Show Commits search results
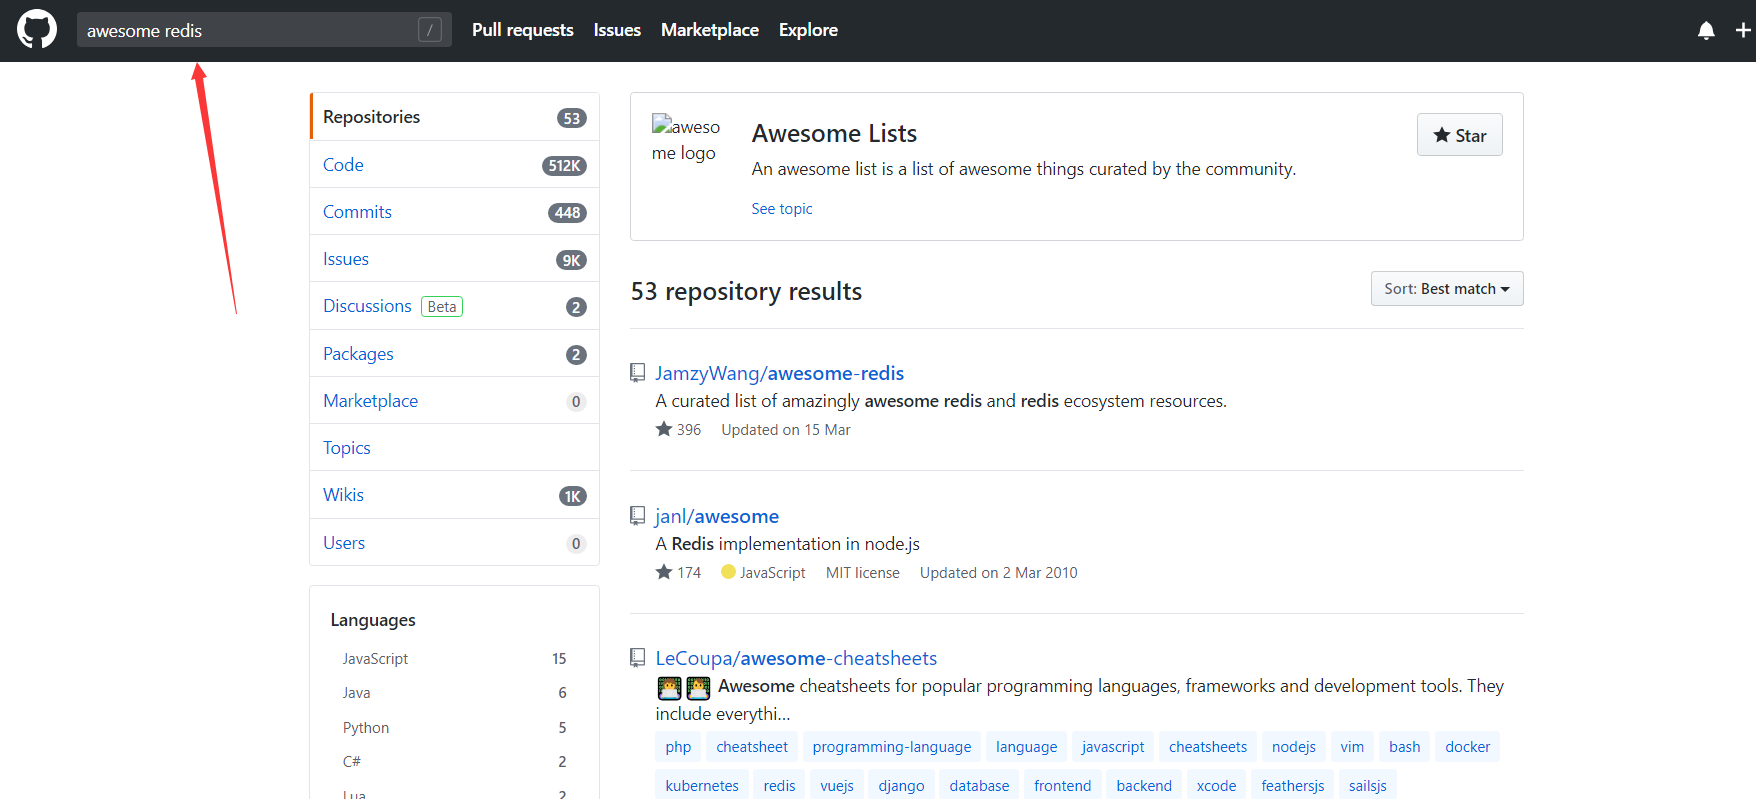Screen dimensions: 1756x799 357,212
